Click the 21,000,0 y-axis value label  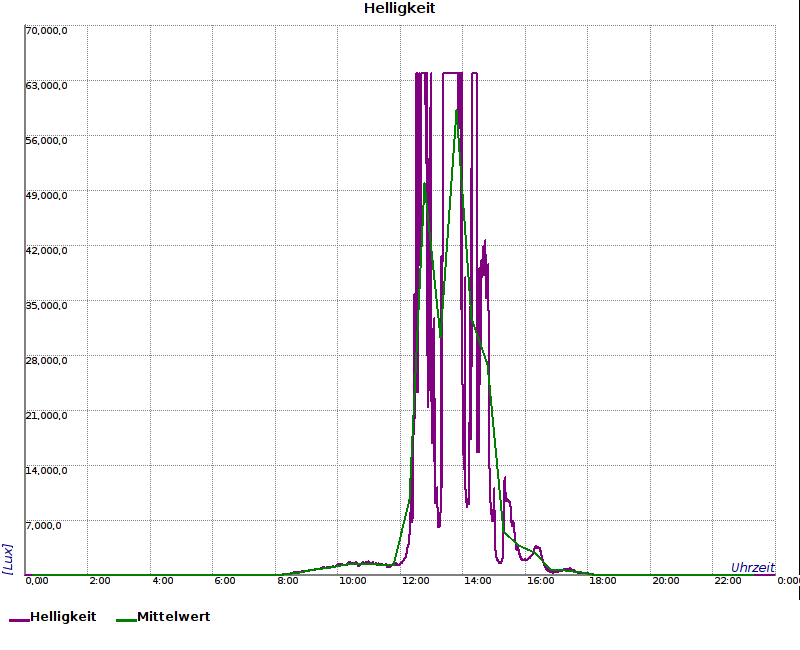click(x=46, y=415)
